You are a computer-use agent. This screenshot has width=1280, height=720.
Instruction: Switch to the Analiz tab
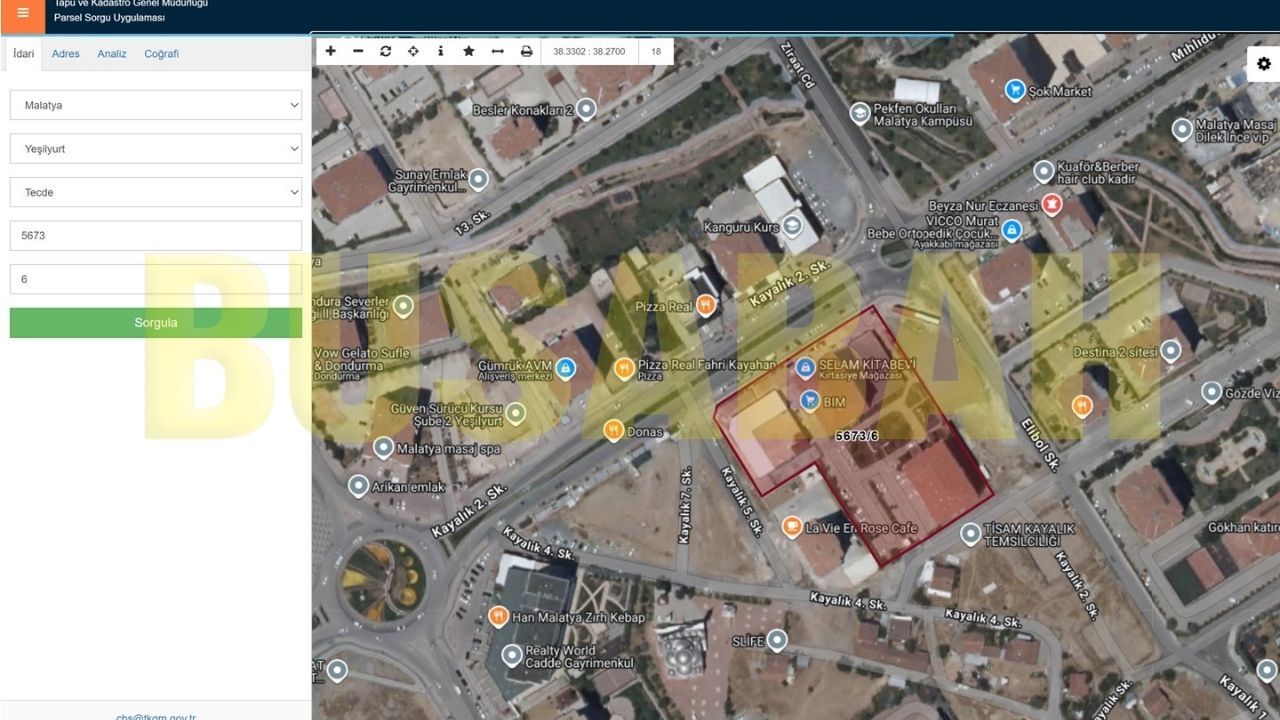click(112, 54)
